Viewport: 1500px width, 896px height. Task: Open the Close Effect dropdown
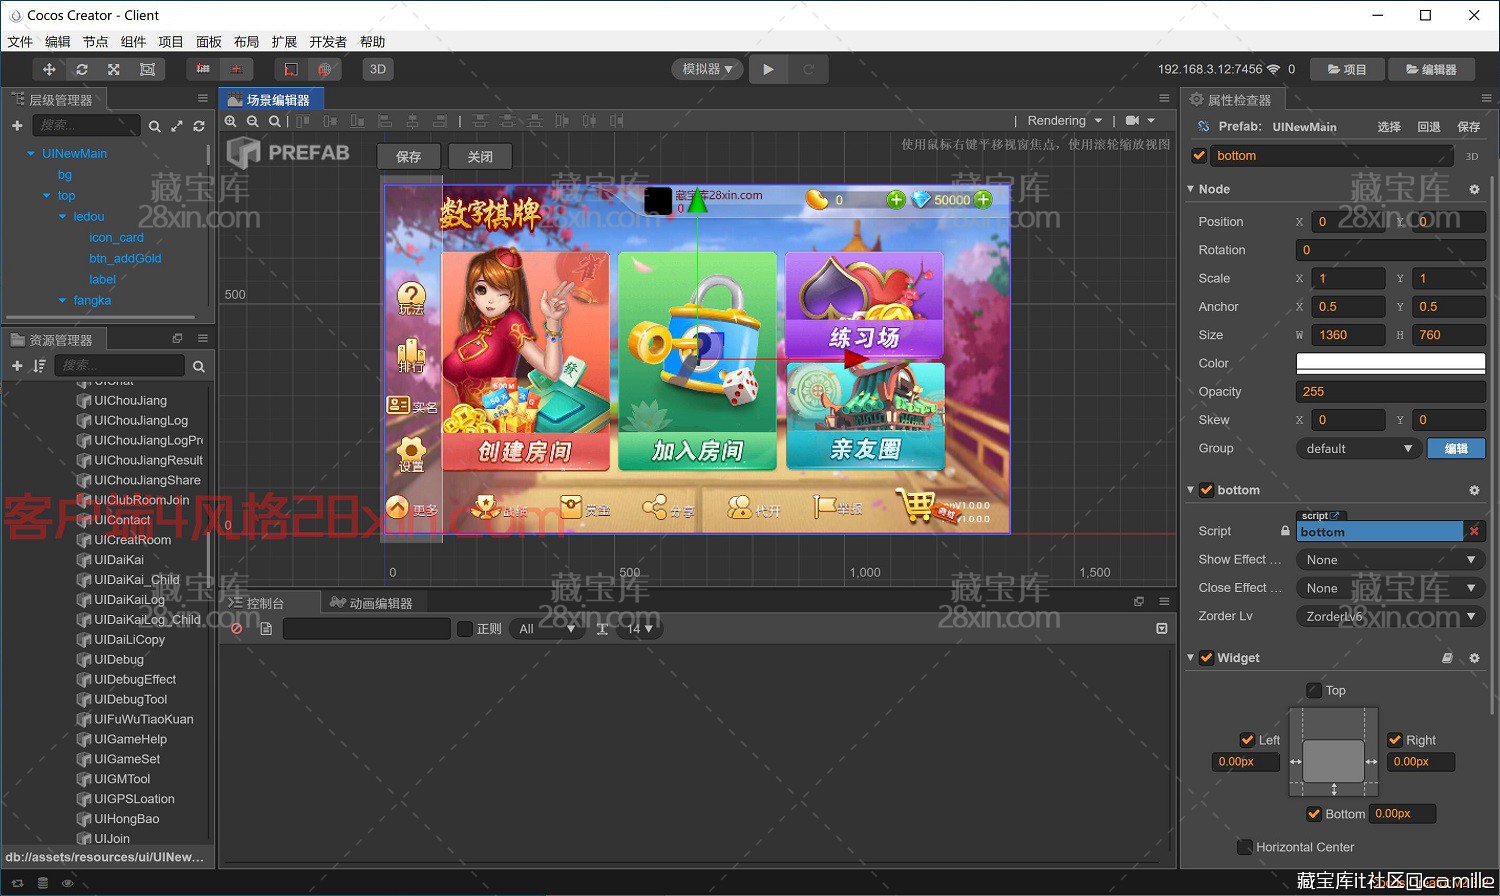(1390, 588)
